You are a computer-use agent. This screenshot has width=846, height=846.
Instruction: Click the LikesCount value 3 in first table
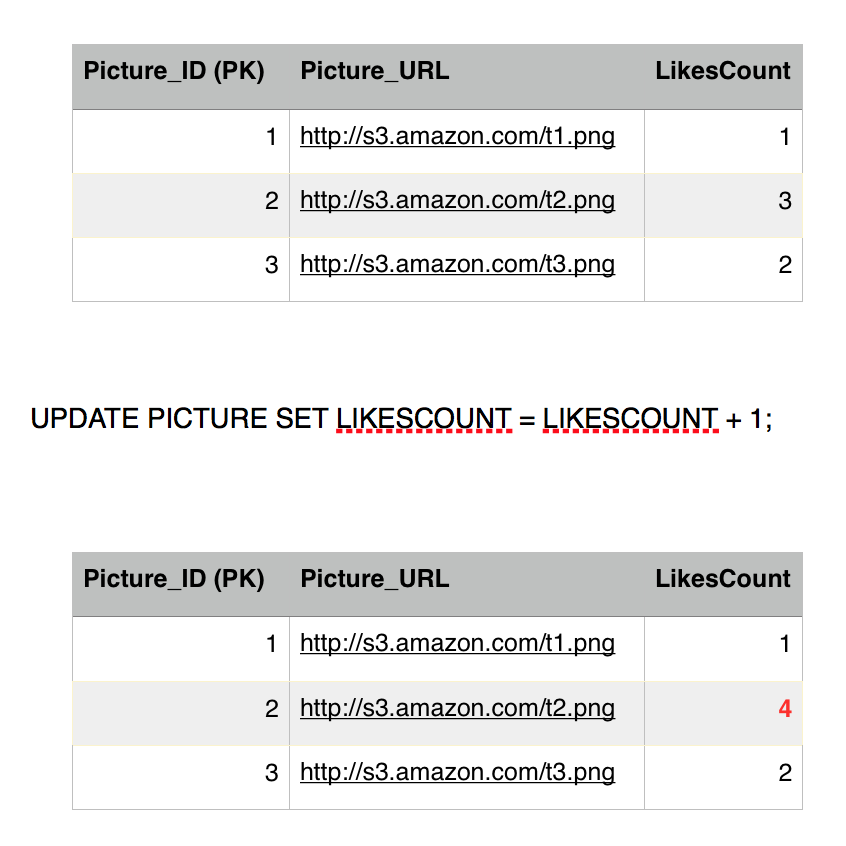click(785, 201)
